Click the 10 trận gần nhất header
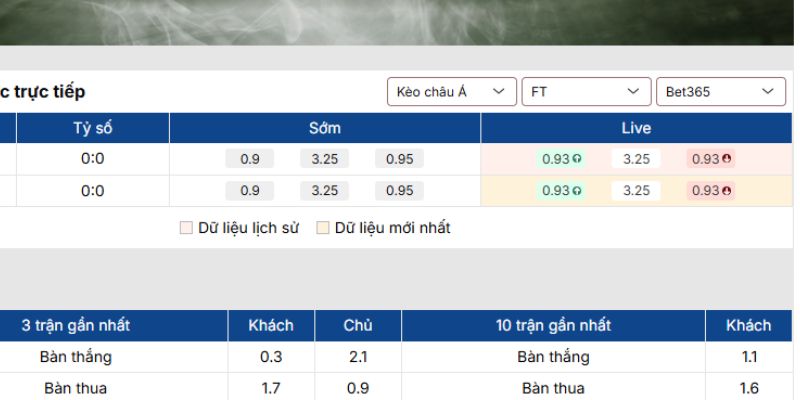The image size is (800, 400). [x=554, y=326]
